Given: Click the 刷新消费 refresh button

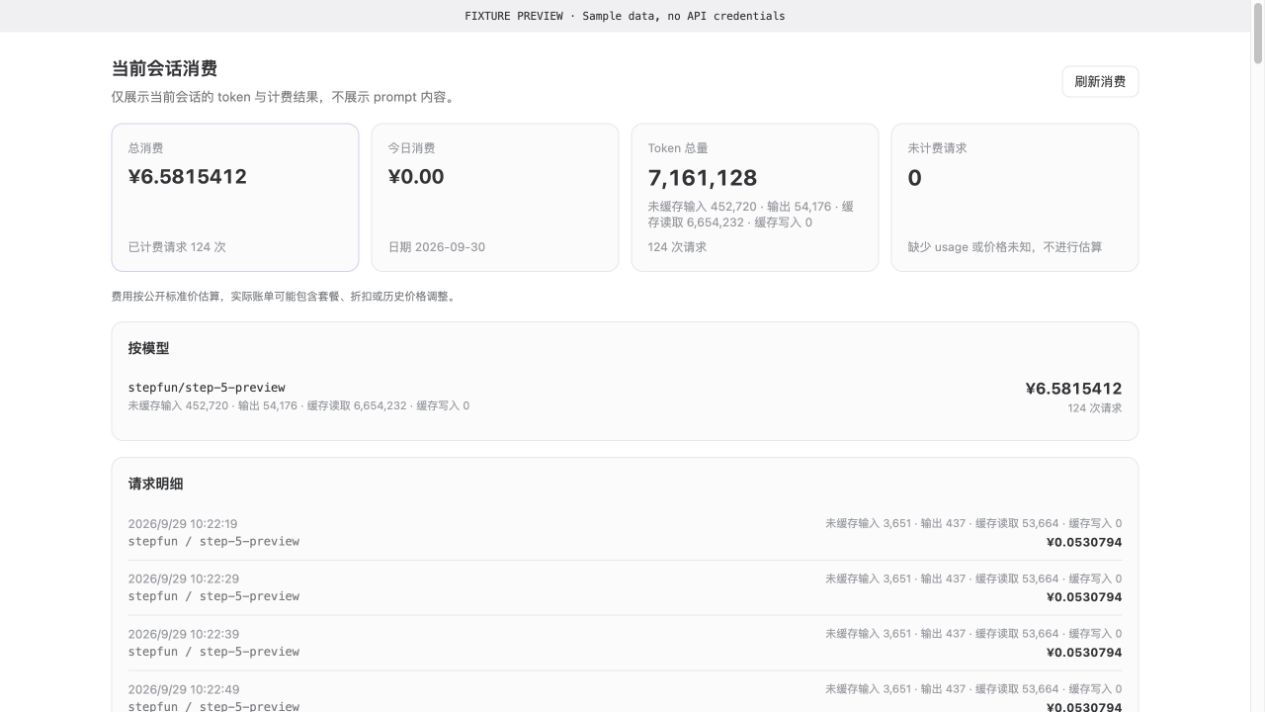Looking at the screenshot, I should pyautogui.click(x=1100, y=82).
